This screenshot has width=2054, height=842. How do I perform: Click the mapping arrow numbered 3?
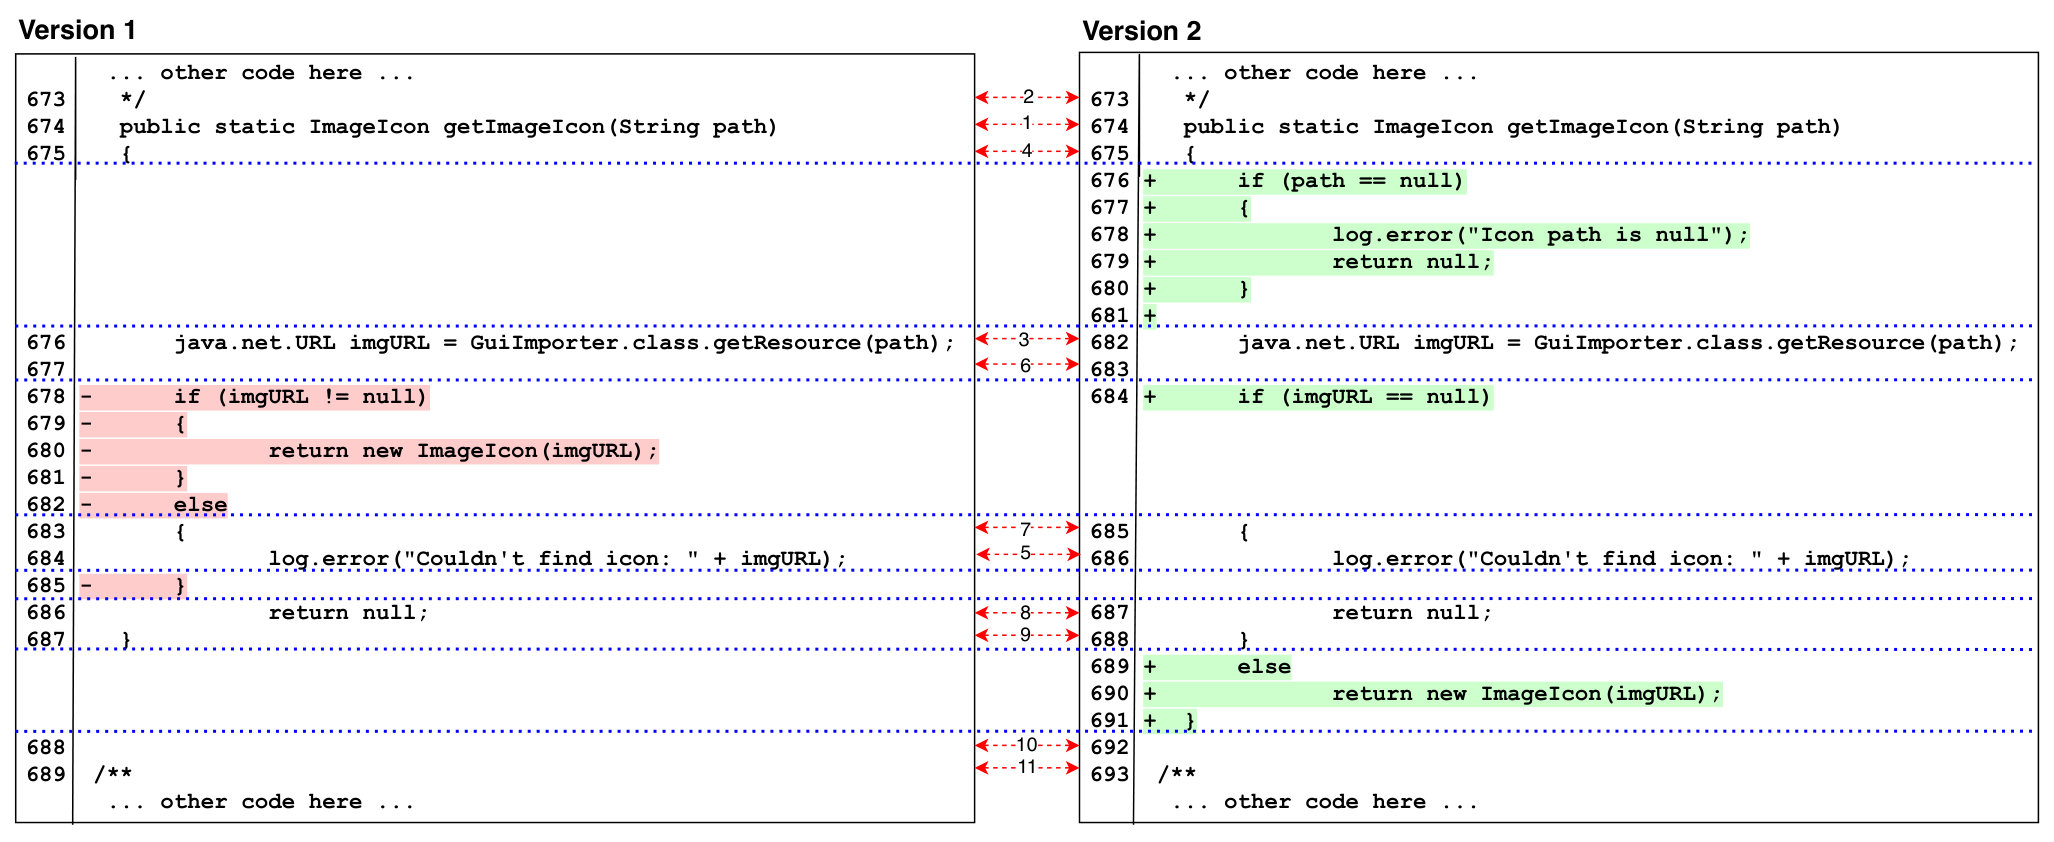tap(1027, 339)
